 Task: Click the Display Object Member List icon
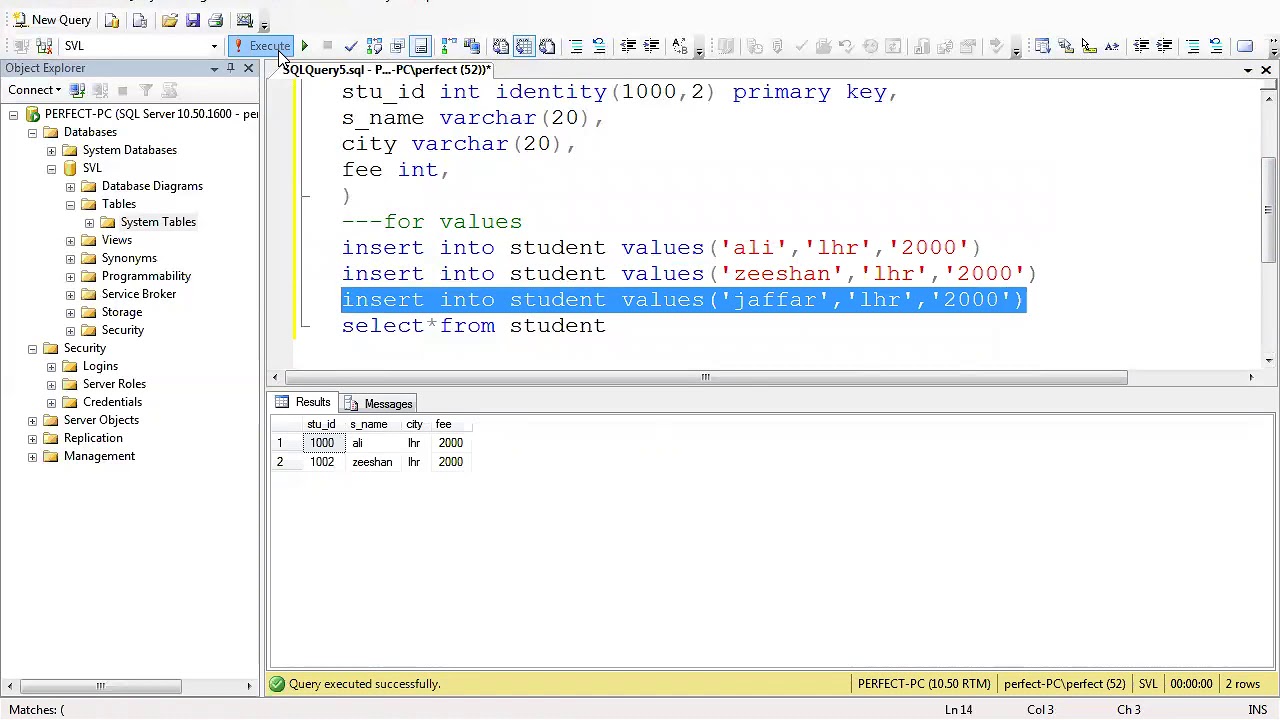1042,46
